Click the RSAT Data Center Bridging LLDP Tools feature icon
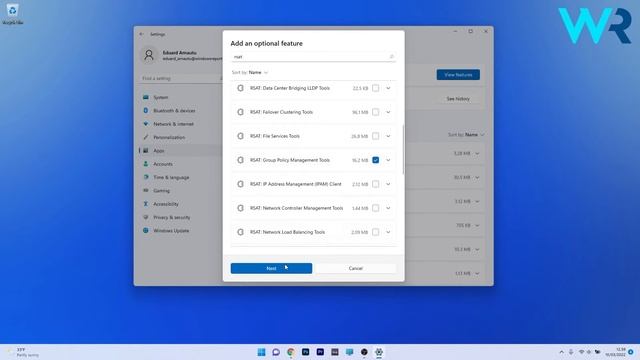This screenshot has width=640, height=360. [240, 88]
